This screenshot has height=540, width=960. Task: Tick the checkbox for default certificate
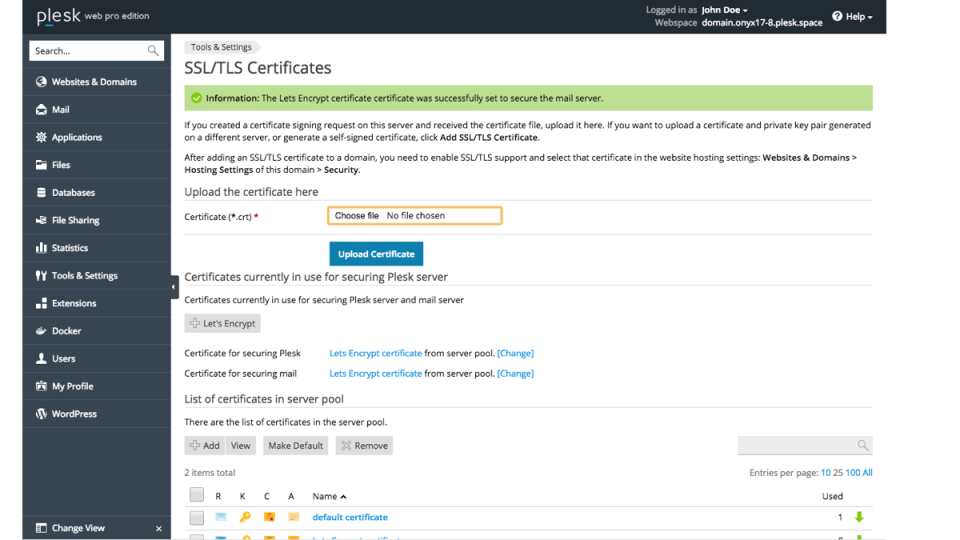[197, 517]
